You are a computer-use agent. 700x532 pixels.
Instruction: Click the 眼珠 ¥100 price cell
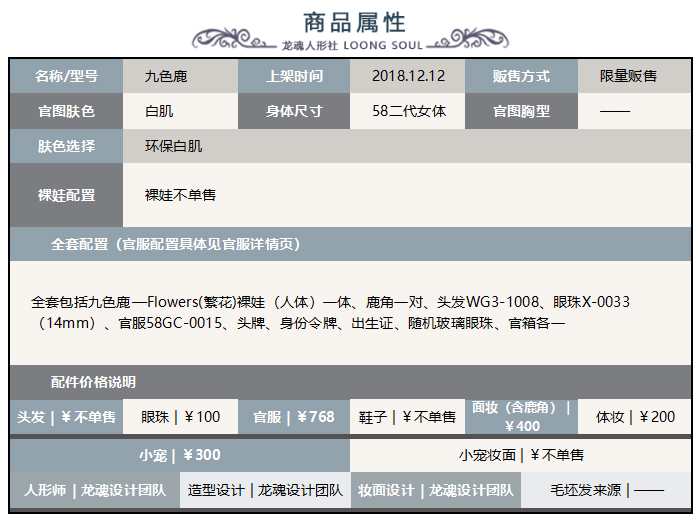point(181,417)
